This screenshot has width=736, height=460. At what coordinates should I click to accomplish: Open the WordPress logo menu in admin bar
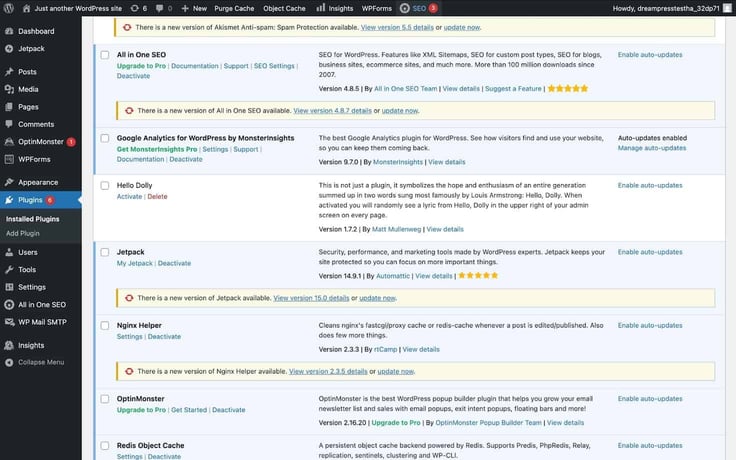point(8,8)
